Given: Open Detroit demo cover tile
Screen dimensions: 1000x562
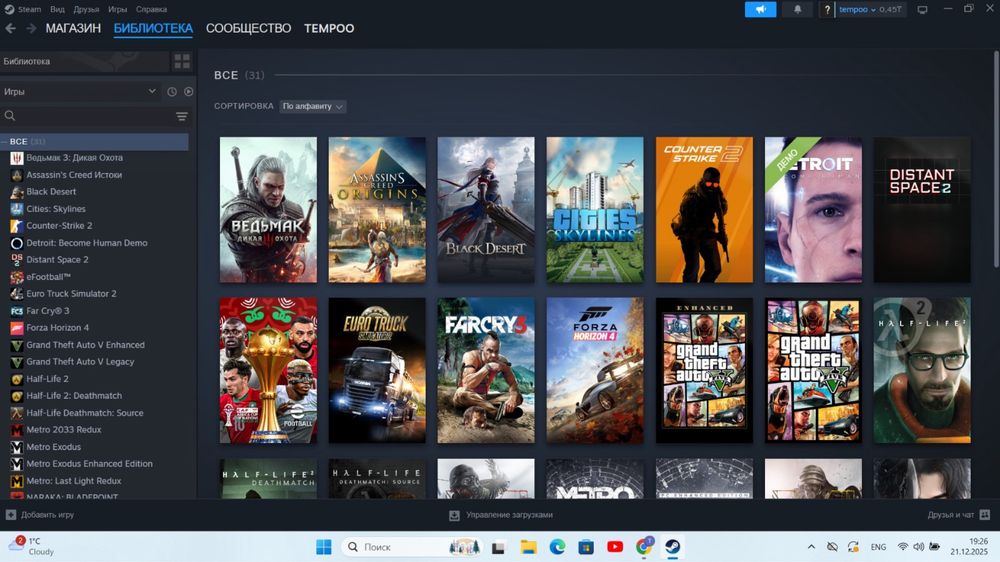Looking at the screenshot, I should (813, 210).
